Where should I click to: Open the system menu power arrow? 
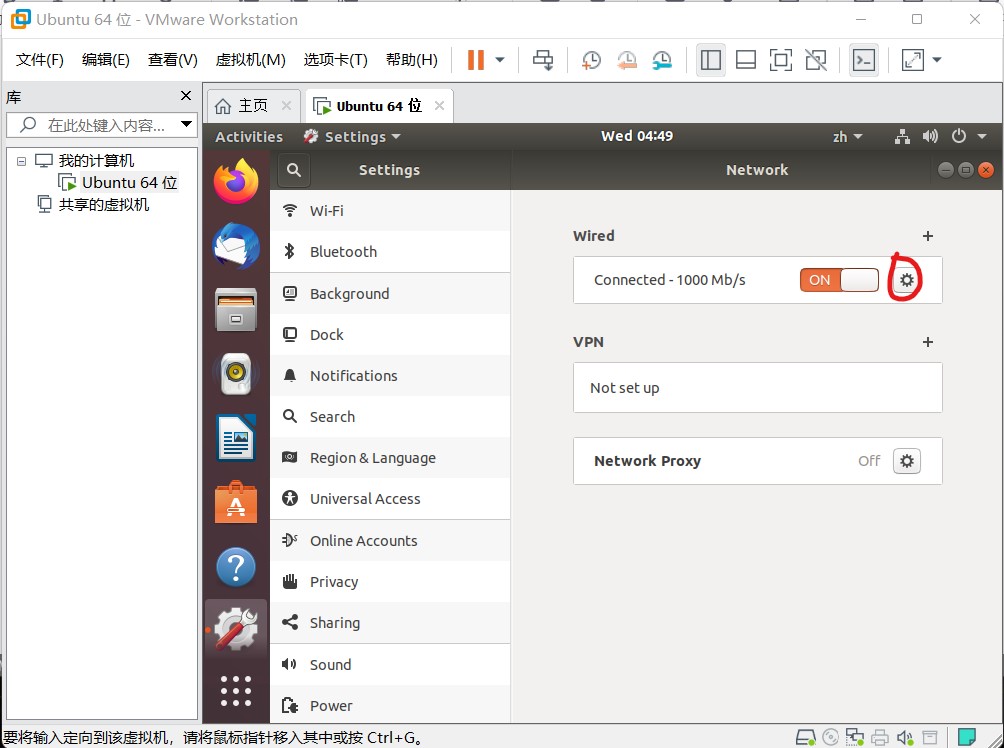point(982,136)
